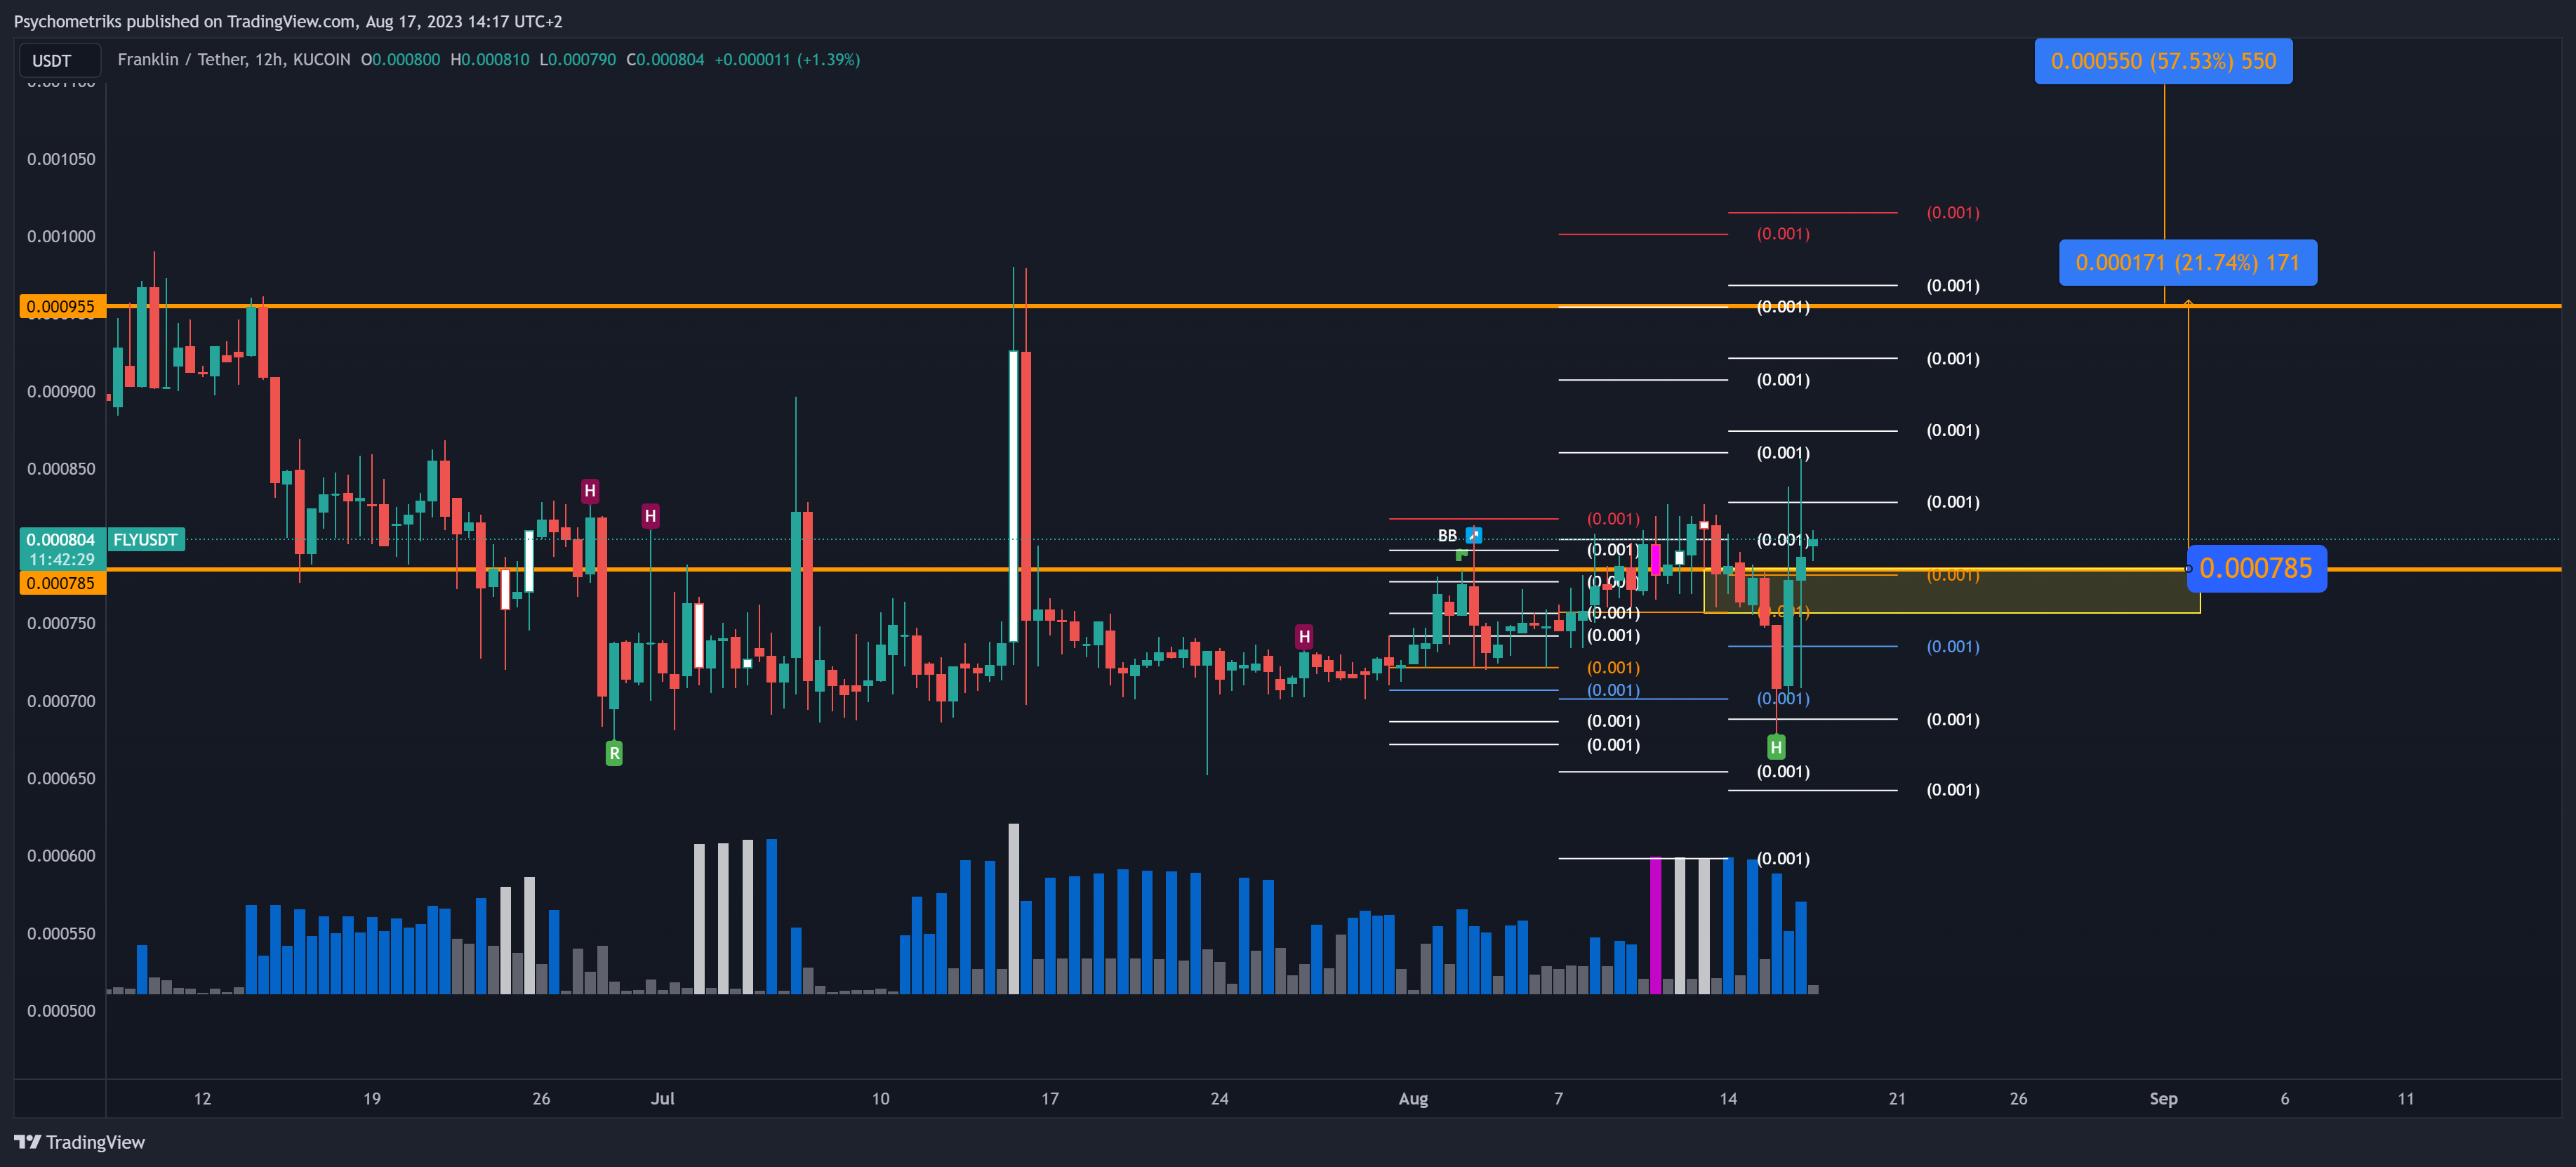This screenshot has width=2576, height=1167.
Task: Click the Sep label on the time axis
Action: click(x=2163, y=1099)
